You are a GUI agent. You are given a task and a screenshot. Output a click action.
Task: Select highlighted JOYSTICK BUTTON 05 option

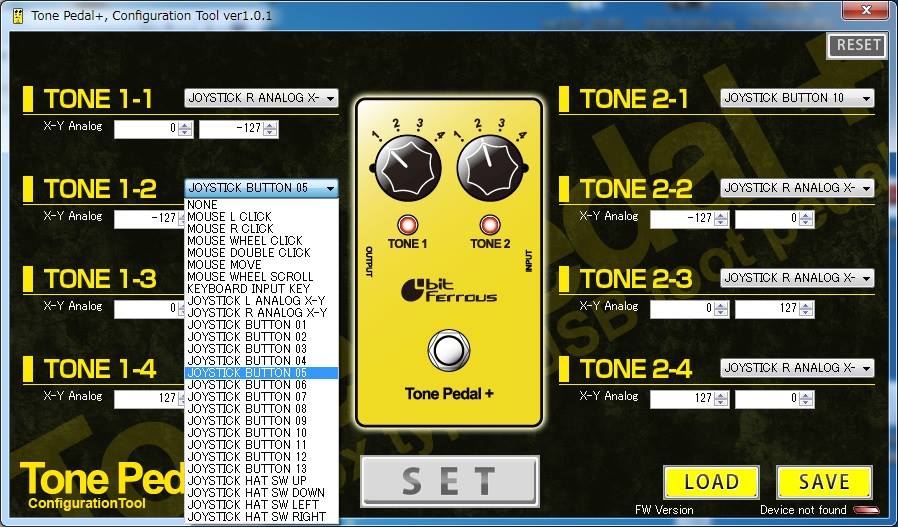pyautogui.click(x=261, y=373)
